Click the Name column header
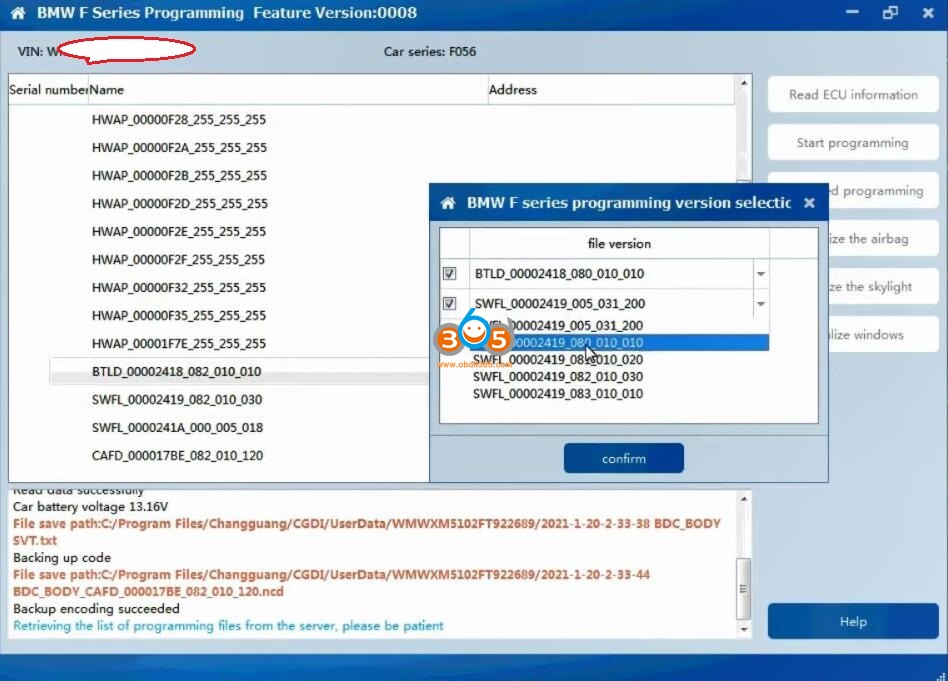This screenshot has width=948, height=681. coord(288,90)
